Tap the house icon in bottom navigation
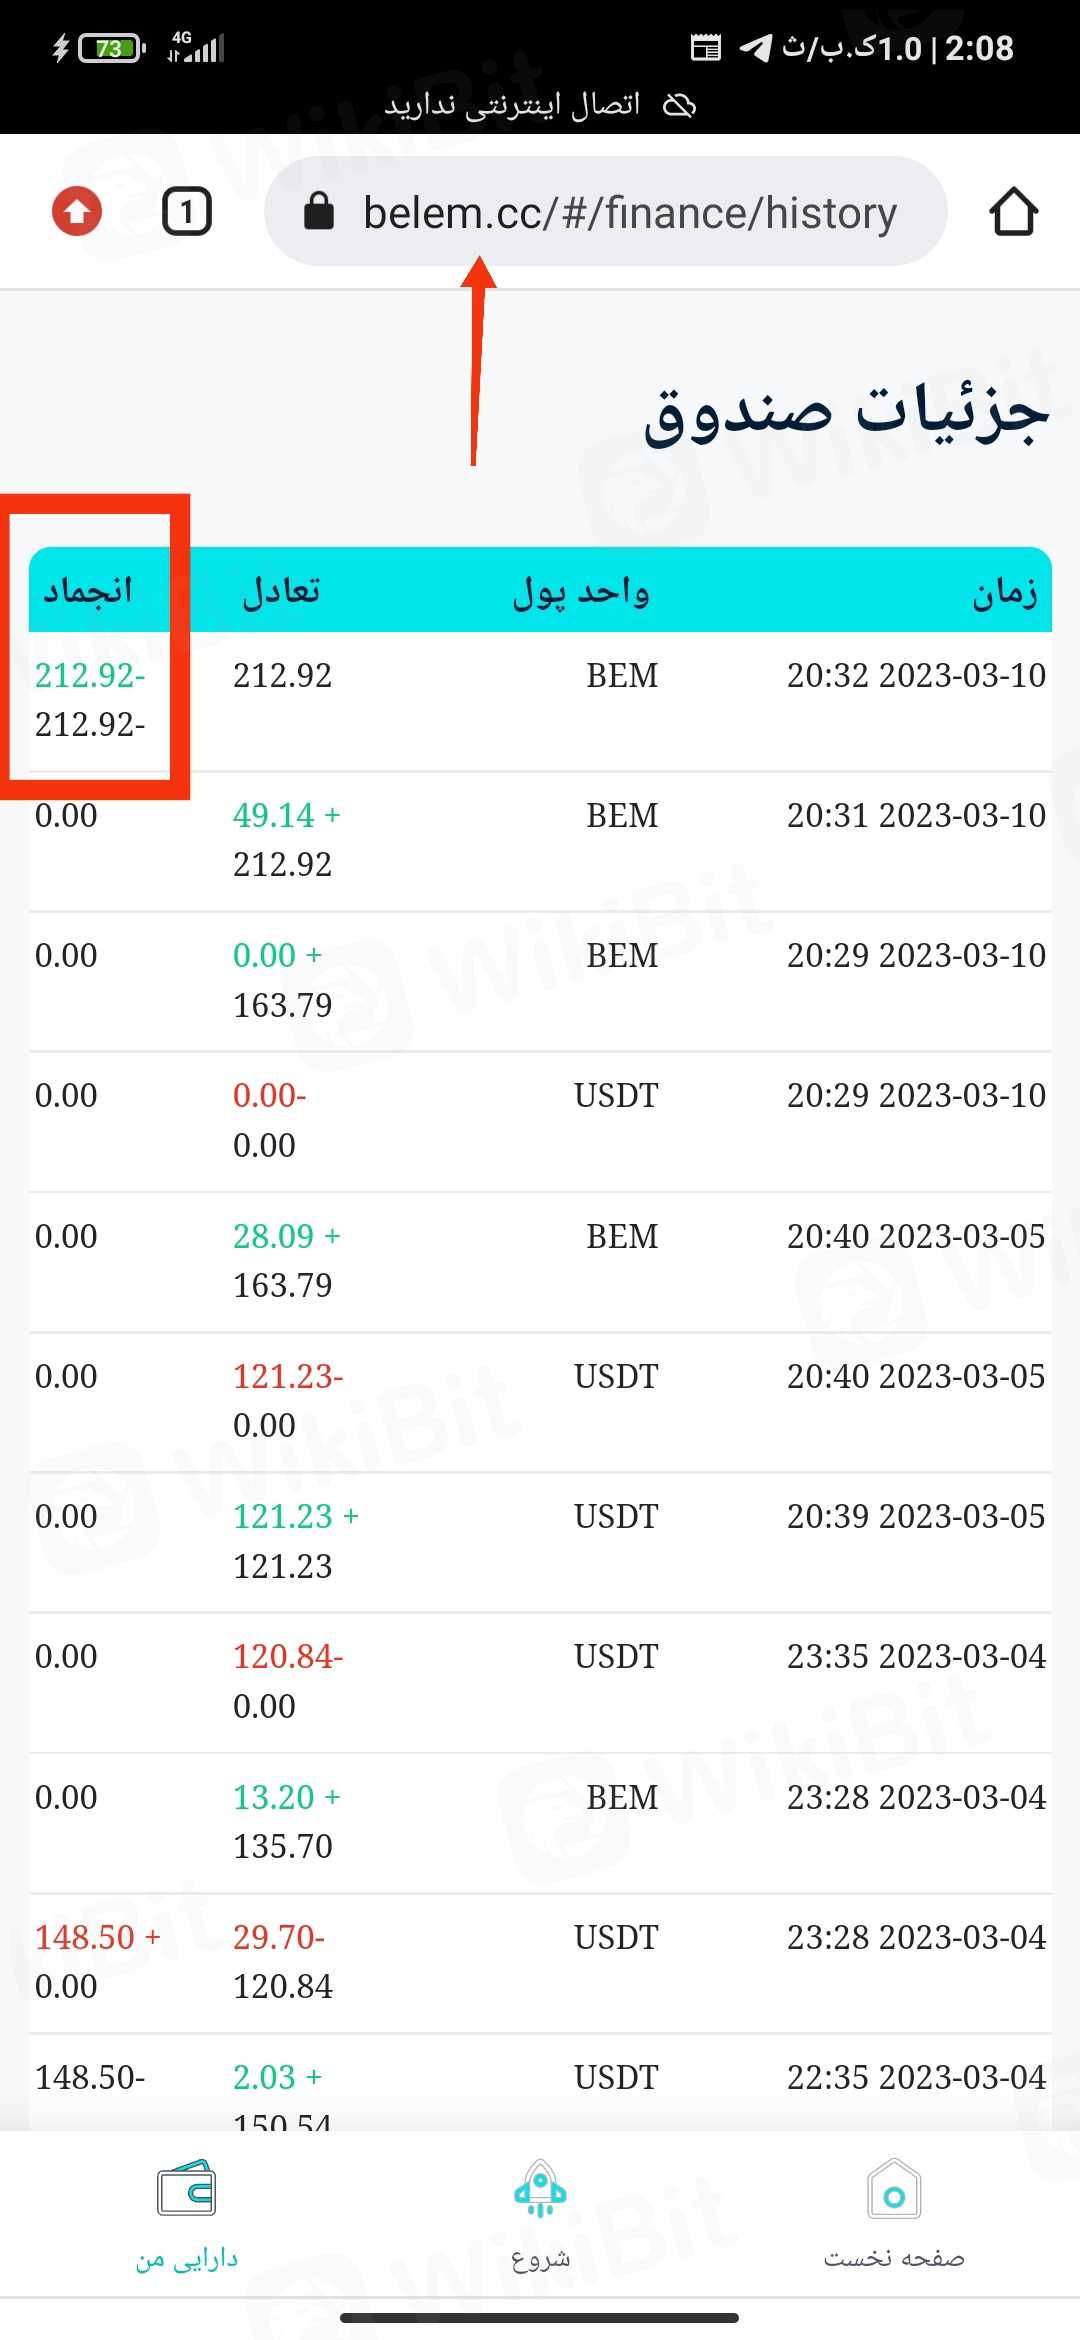 tap(894, 2190)
